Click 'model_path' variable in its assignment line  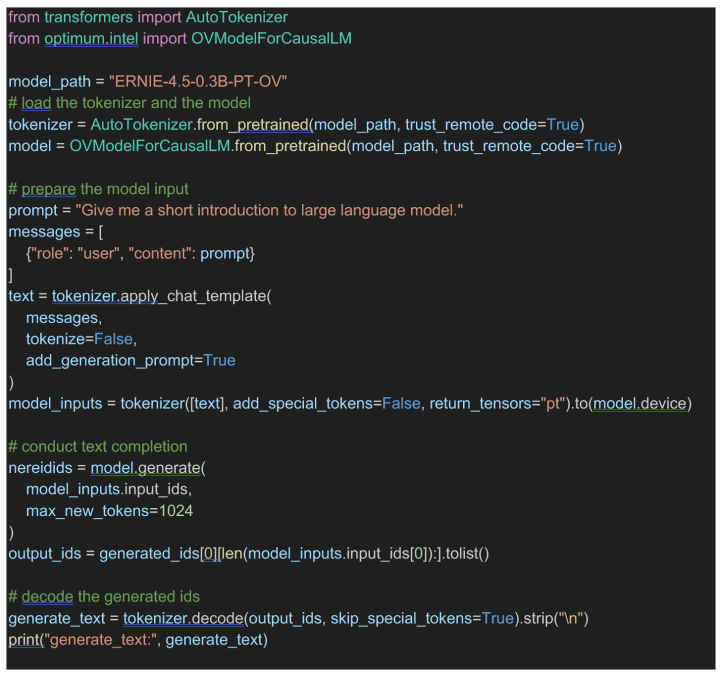click(50, 82)
